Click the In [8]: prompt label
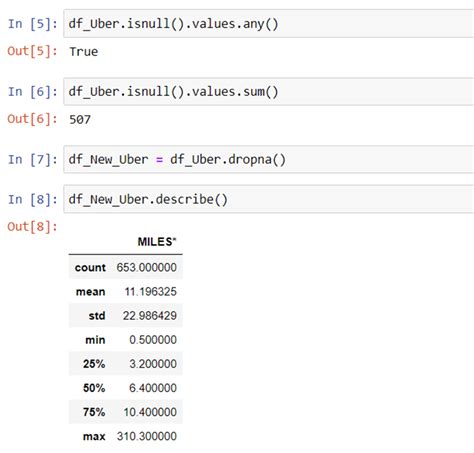Image resolution: width=474 pixels, height=453 pixels. coord(33,200)
